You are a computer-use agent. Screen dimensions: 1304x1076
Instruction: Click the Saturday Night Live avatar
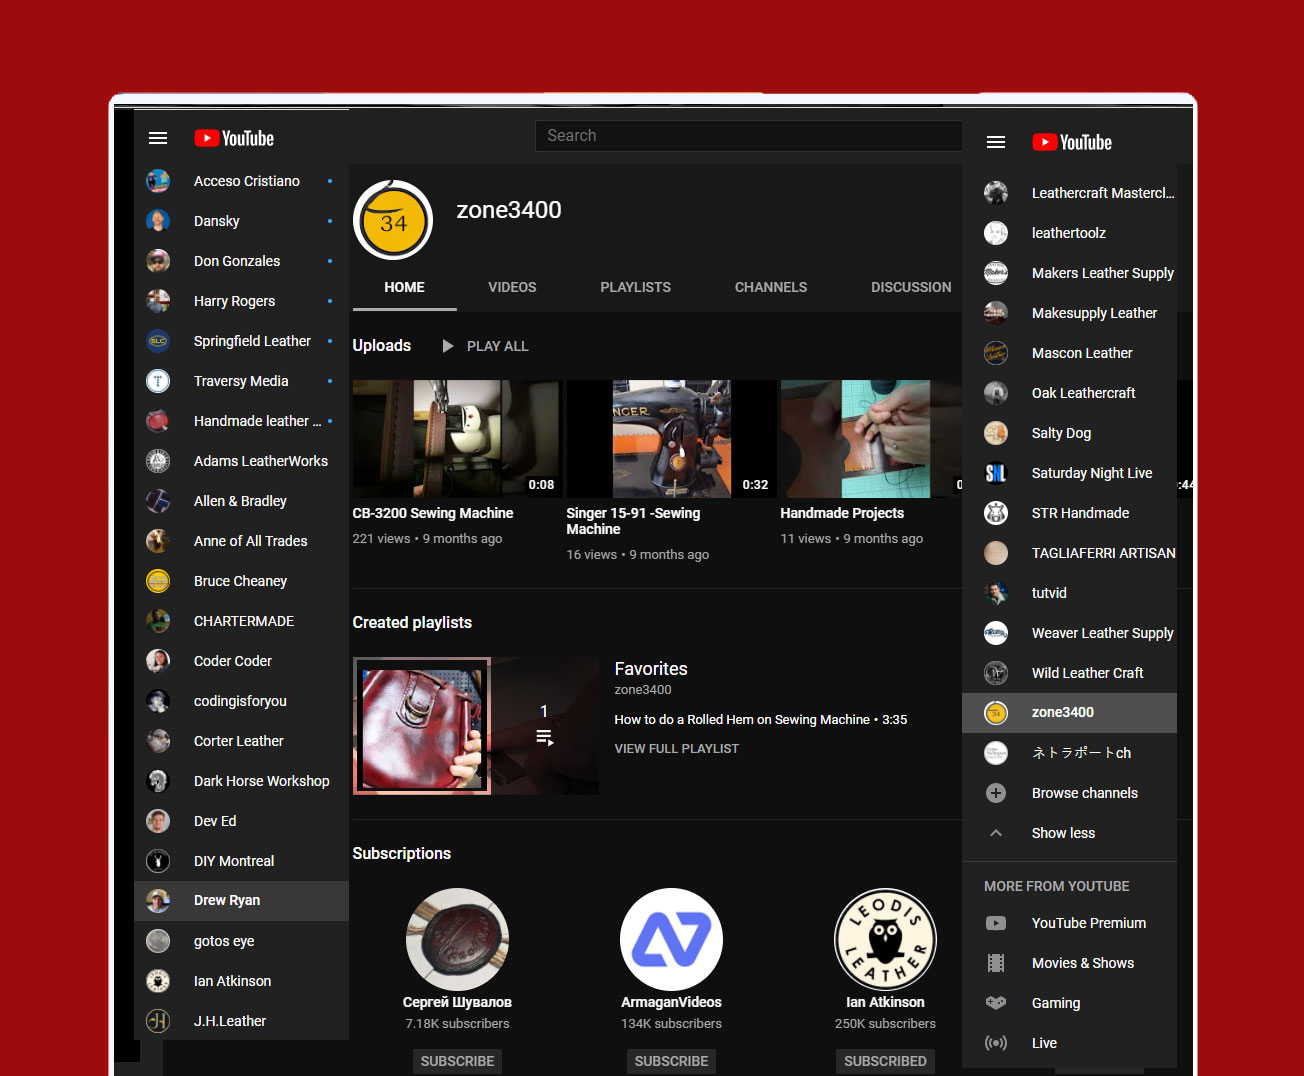pos(996,473)
